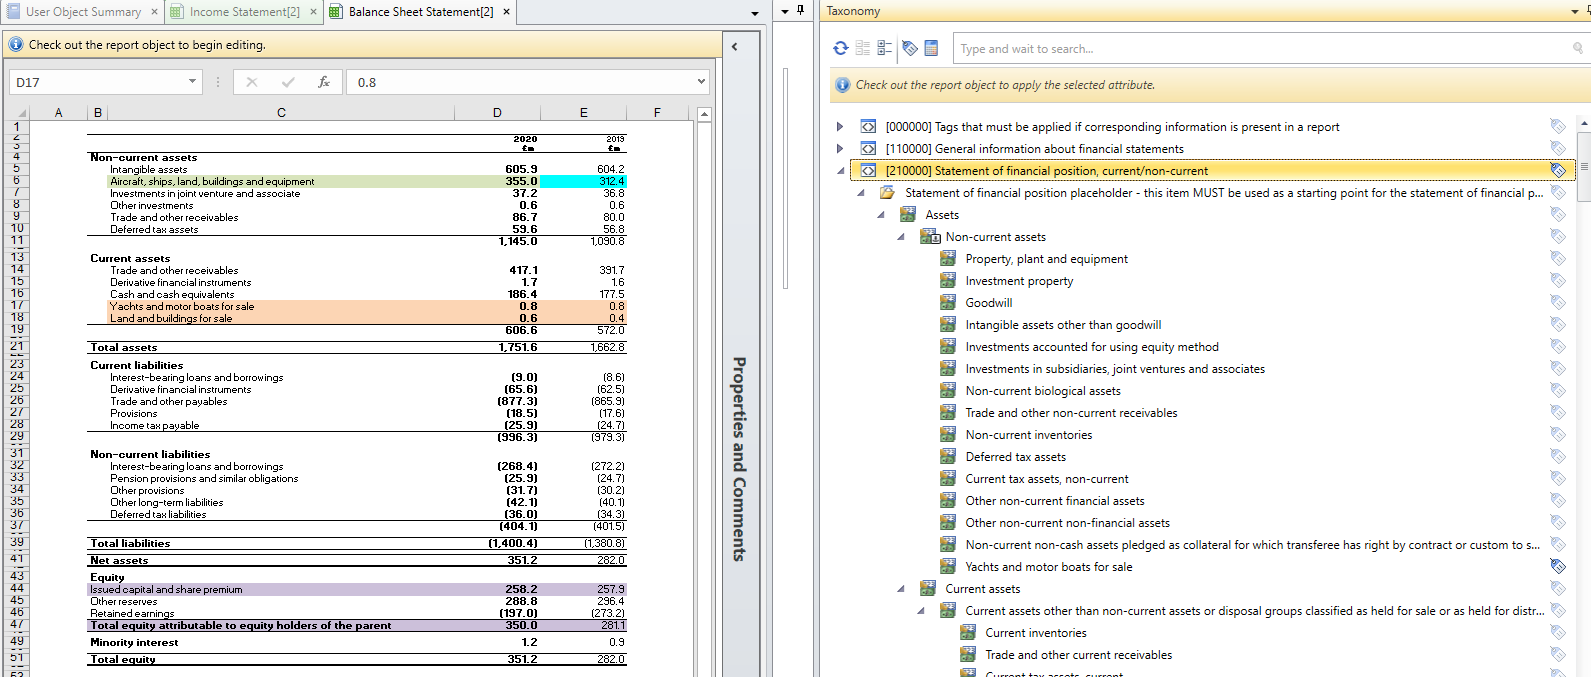Refresh the taxonomy tree
The image size is (1591, 677).
coord(841,48)
